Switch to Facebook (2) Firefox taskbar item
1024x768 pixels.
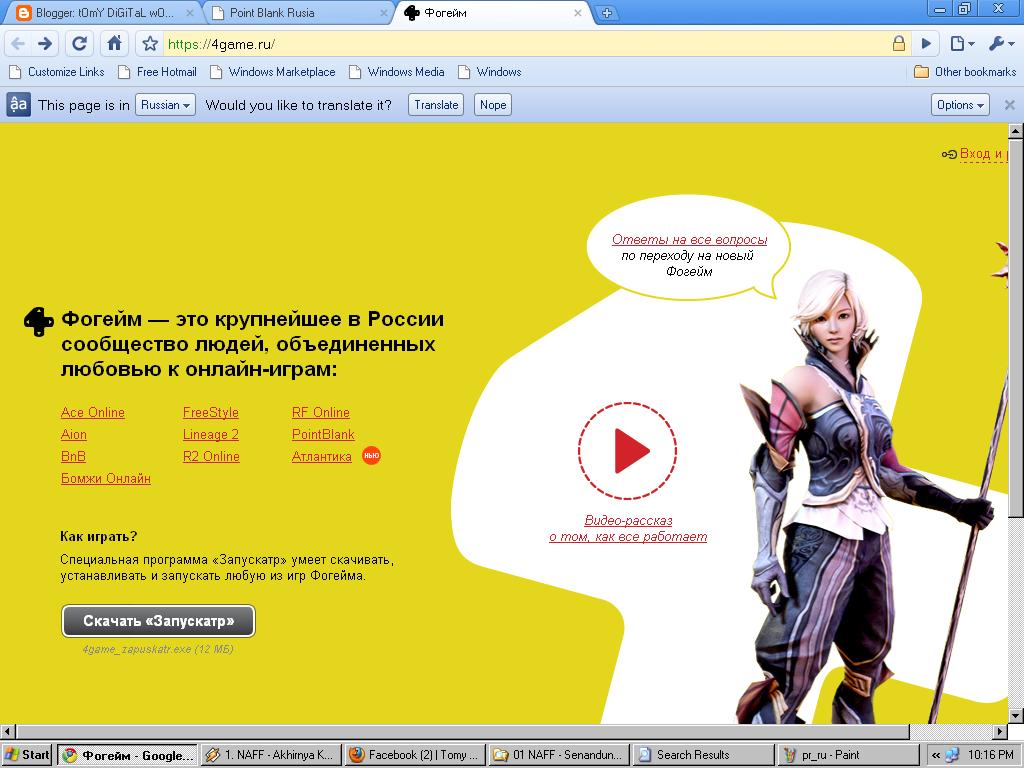point(415,755)
